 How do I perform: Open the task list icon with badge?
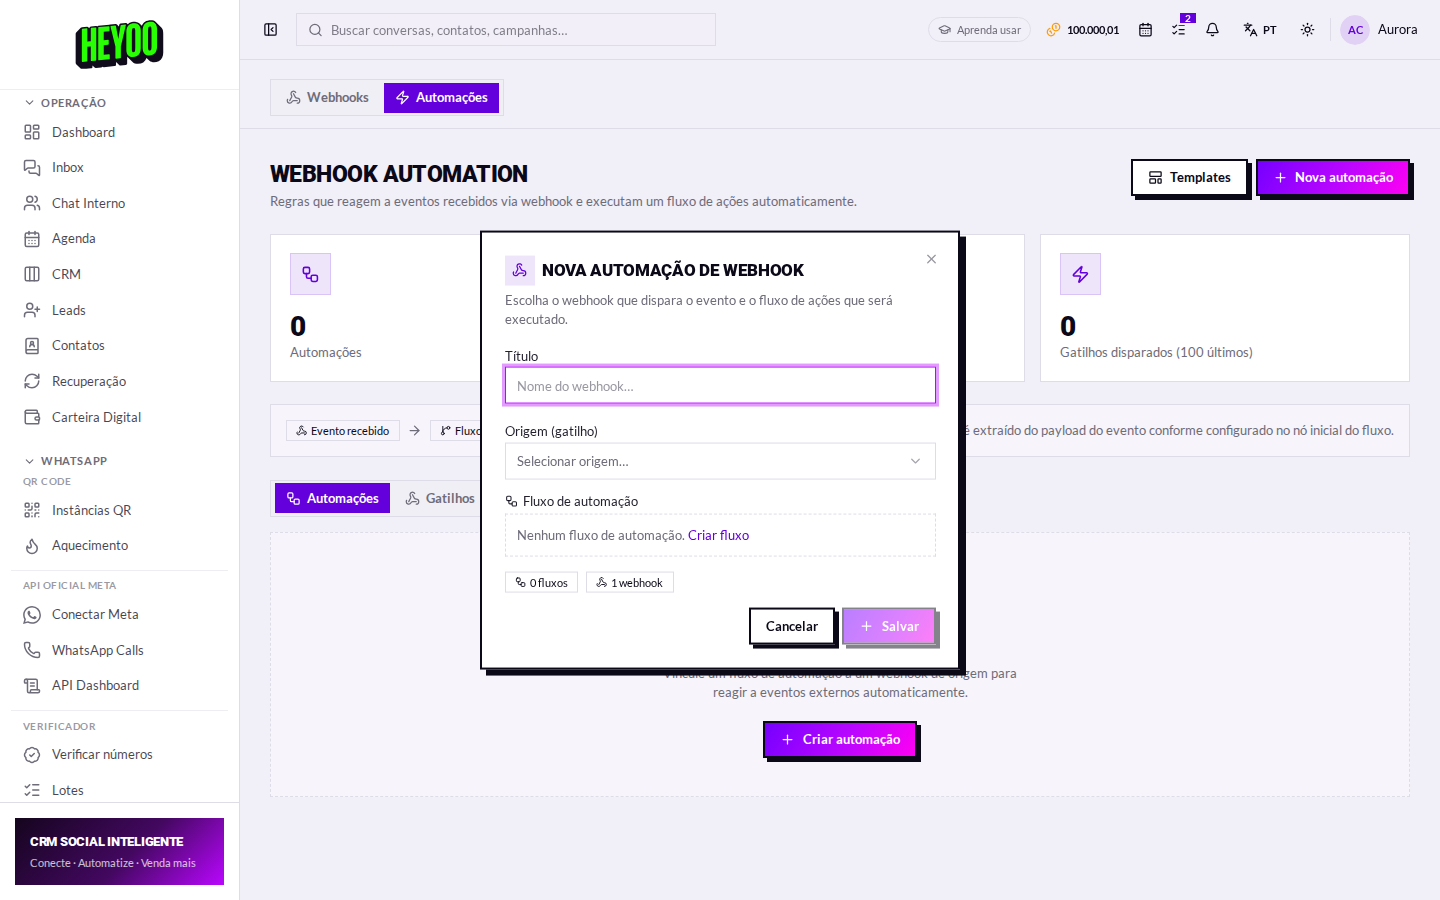coord(1180,29)
